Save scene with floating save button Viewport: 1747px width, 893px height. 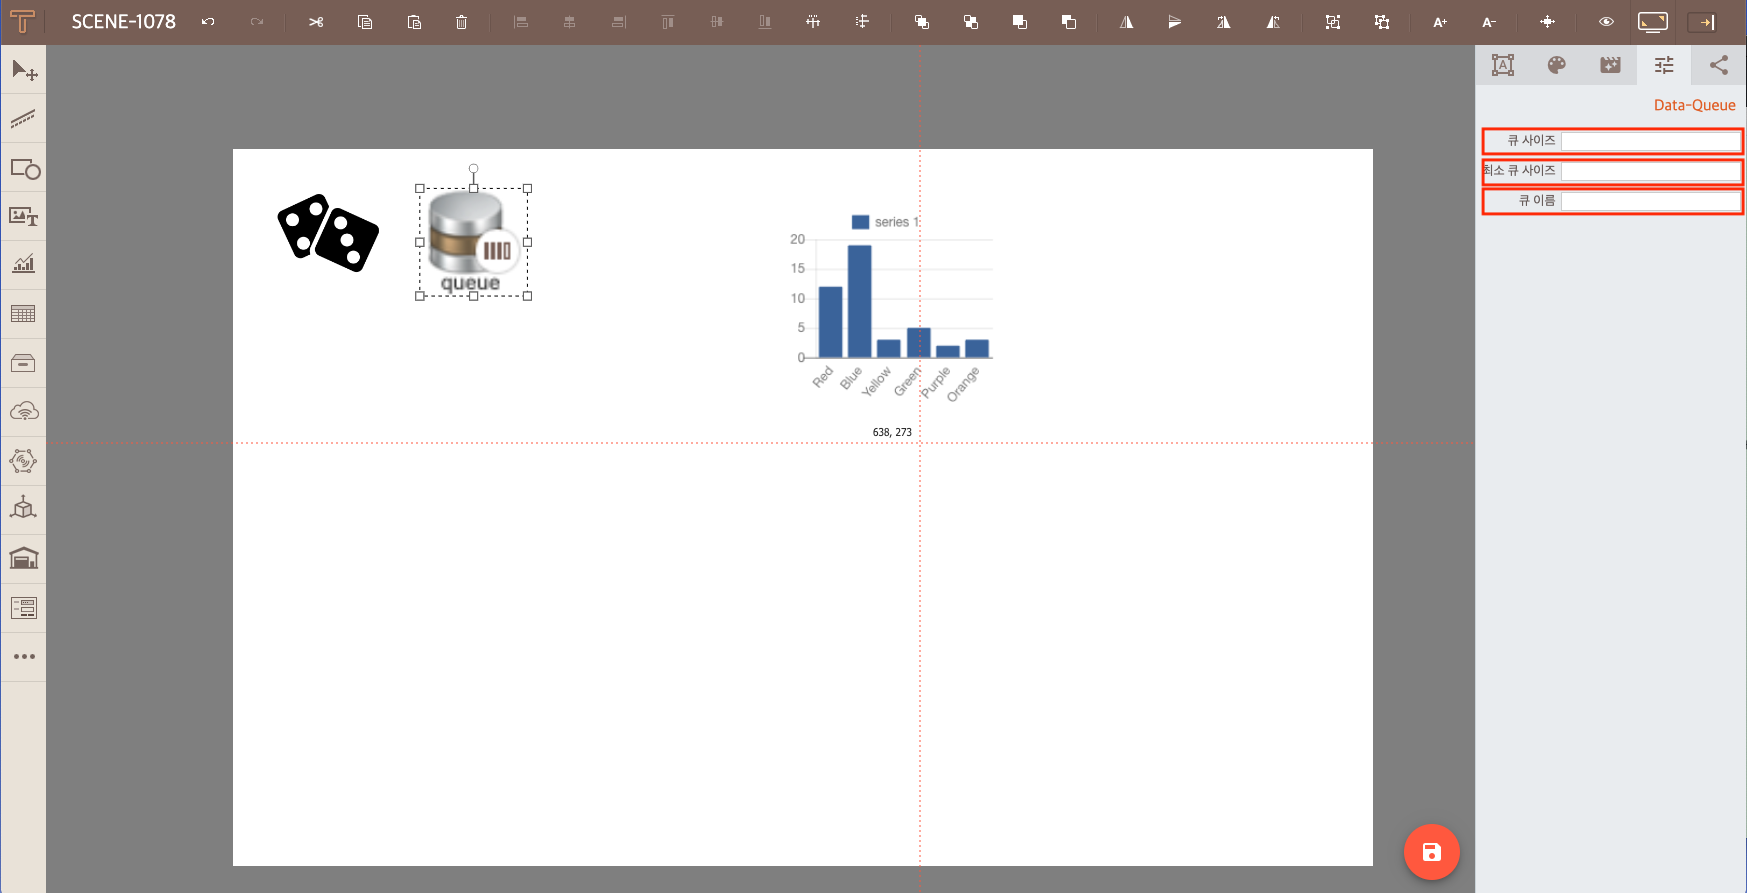pos(1431,852)
